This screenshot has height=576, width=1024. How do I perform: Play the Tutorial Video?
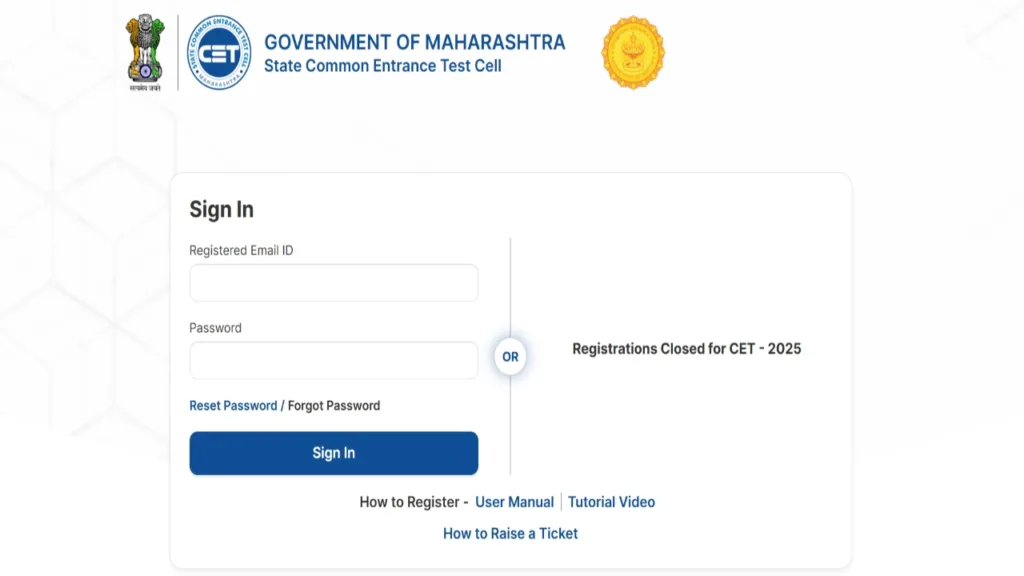click(x=611, y=501)
